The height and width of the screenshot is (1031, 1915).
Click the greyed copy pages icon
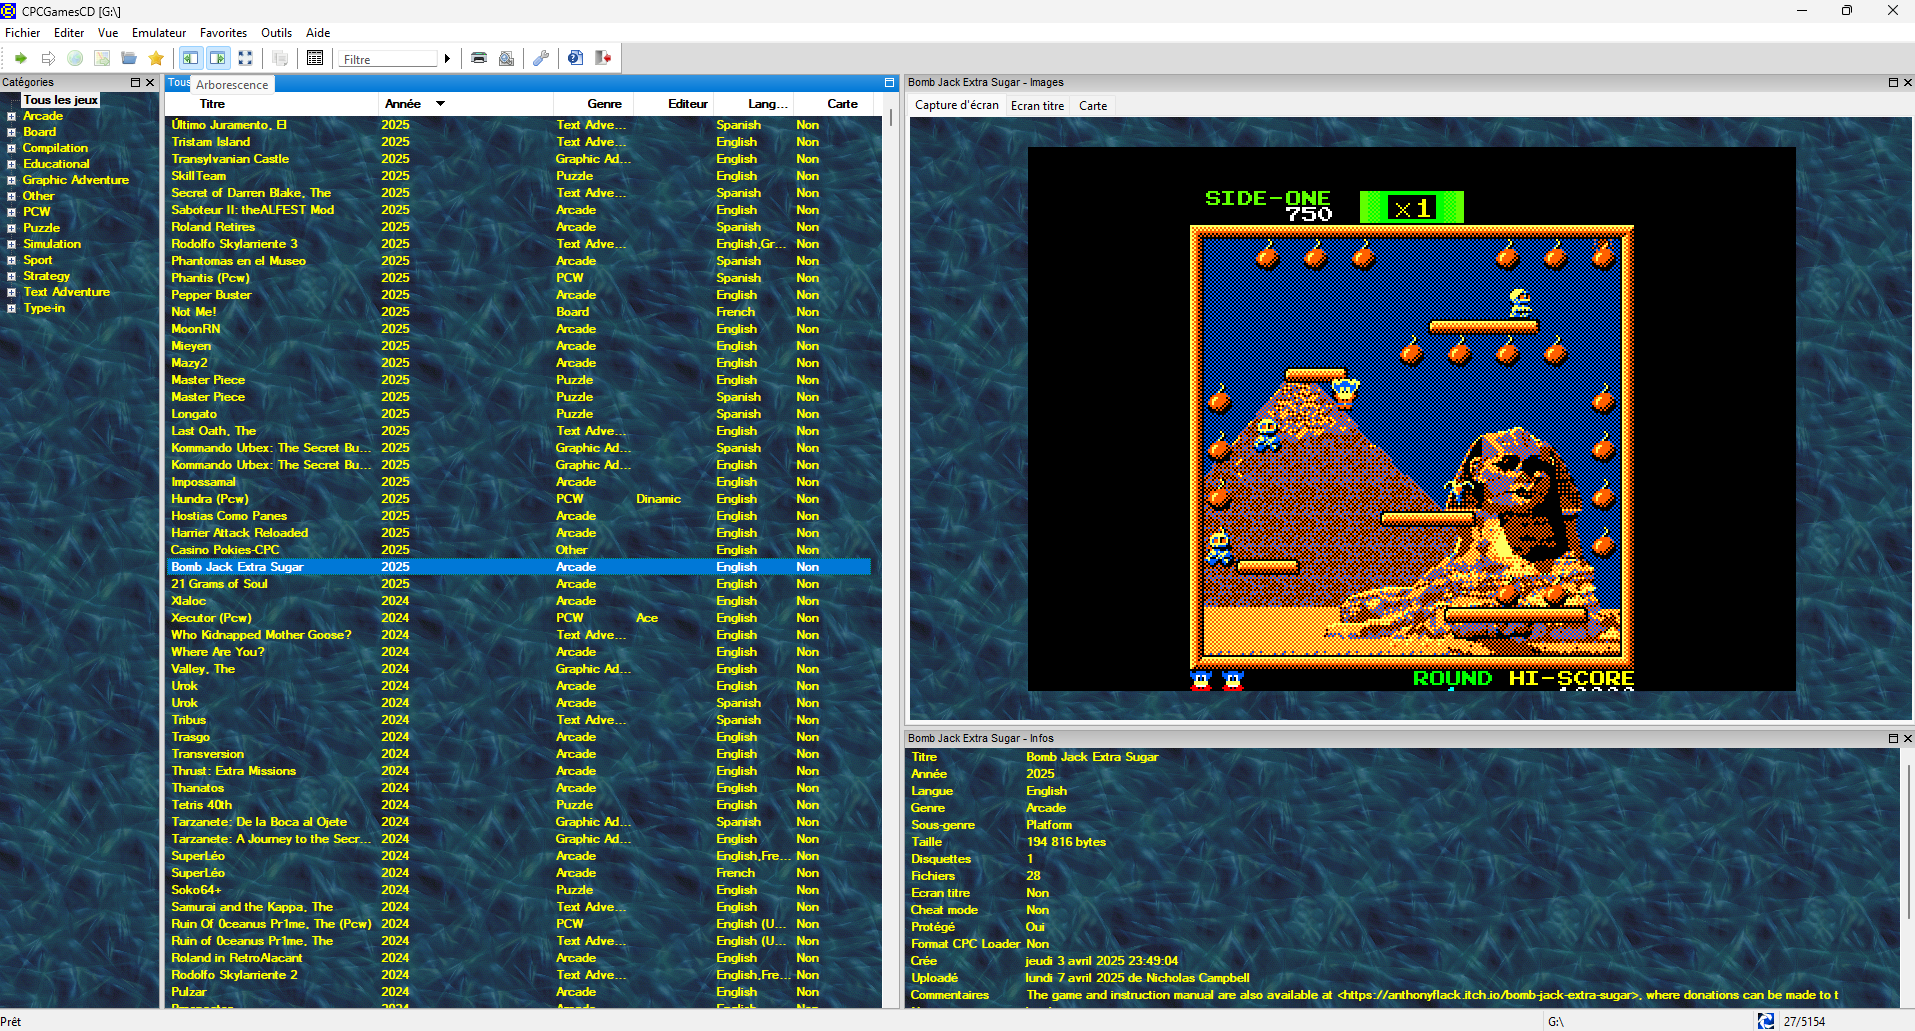280,58
